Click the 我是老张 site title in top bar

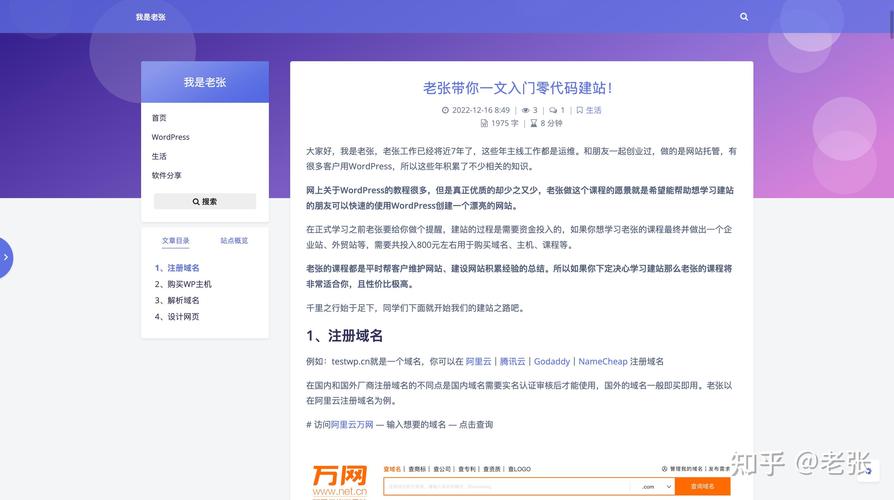151,17
